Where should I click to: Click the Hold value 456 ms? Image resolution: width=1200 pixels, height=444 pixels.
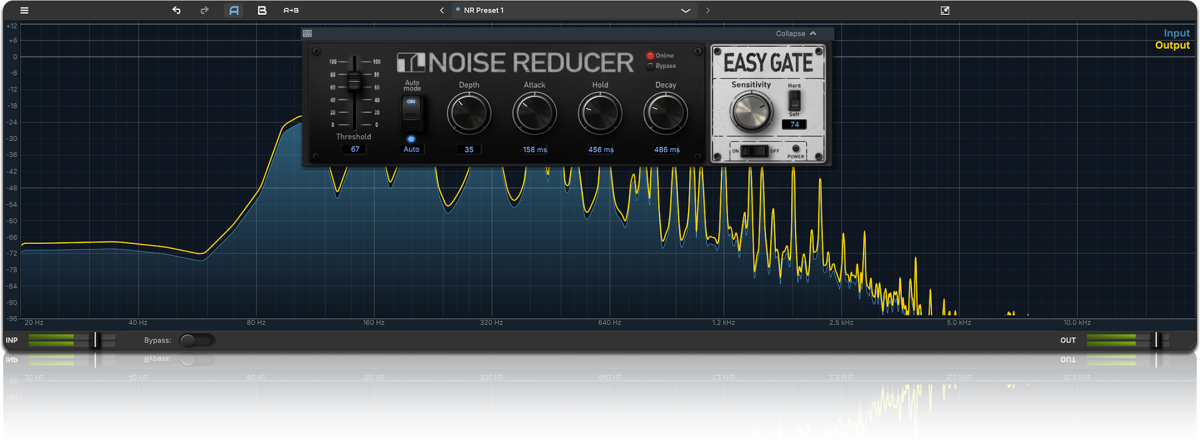(600, 149)
